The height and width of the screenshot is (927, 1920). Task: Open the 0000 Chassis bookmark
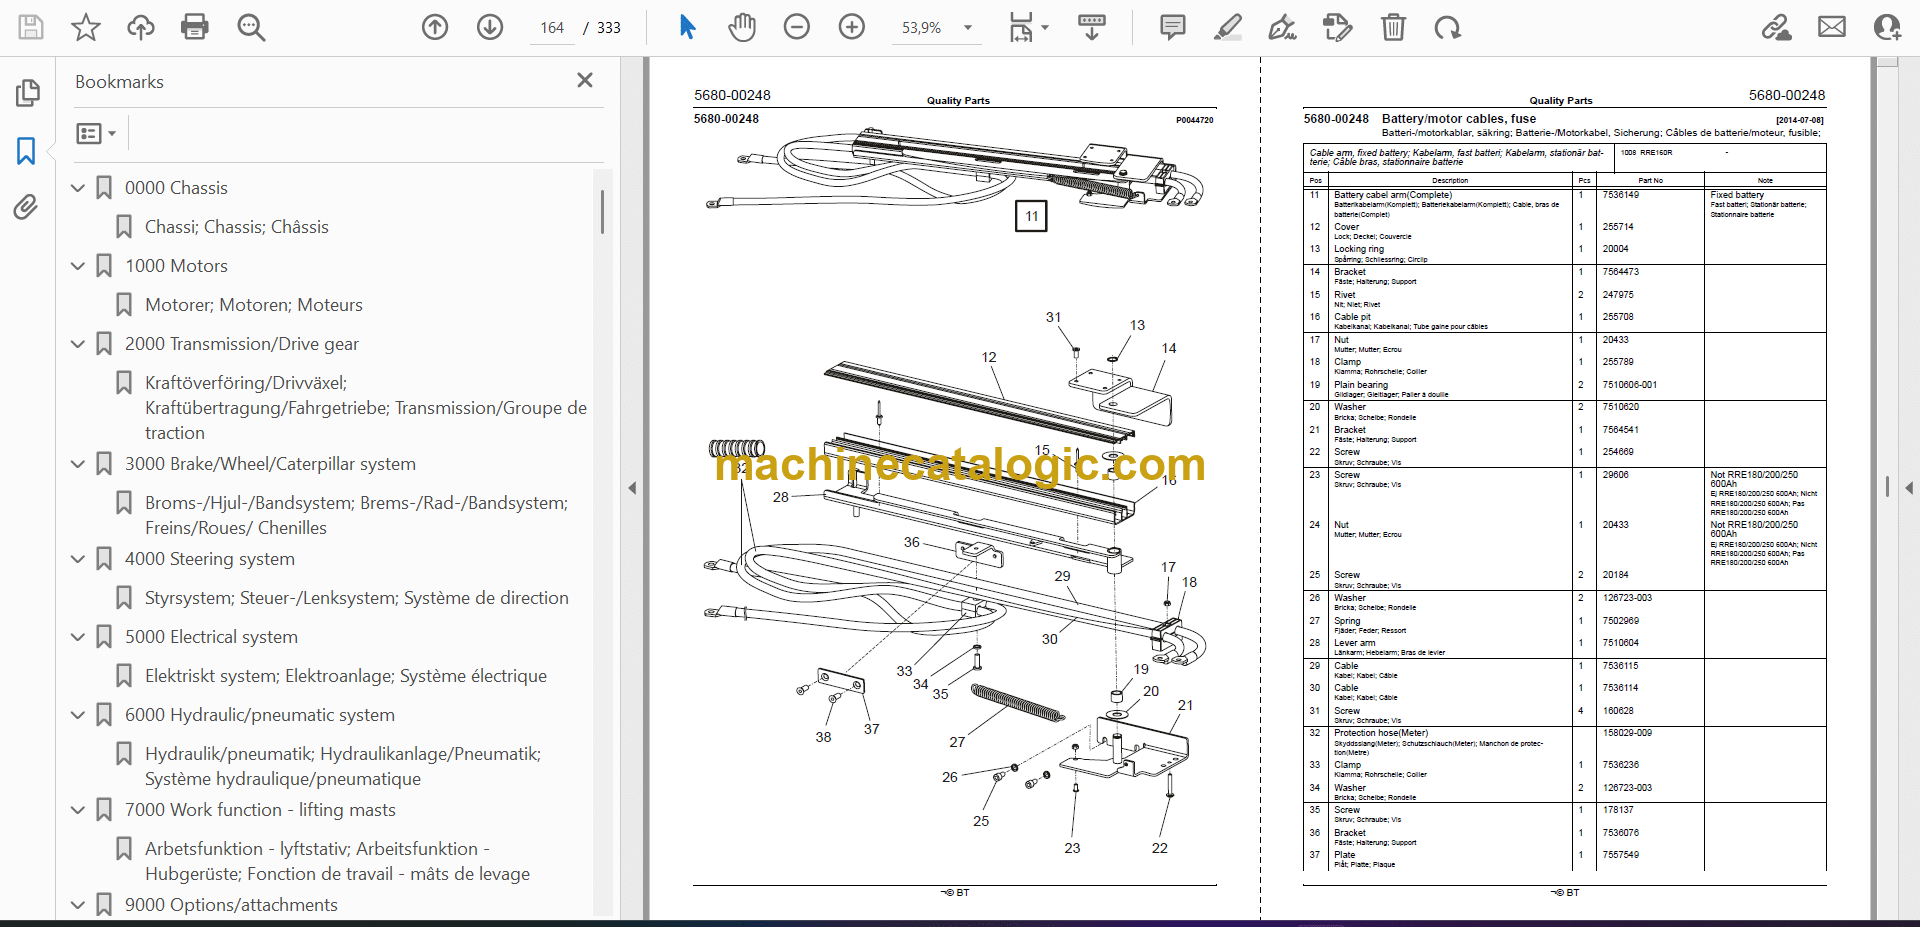(176, 188)
